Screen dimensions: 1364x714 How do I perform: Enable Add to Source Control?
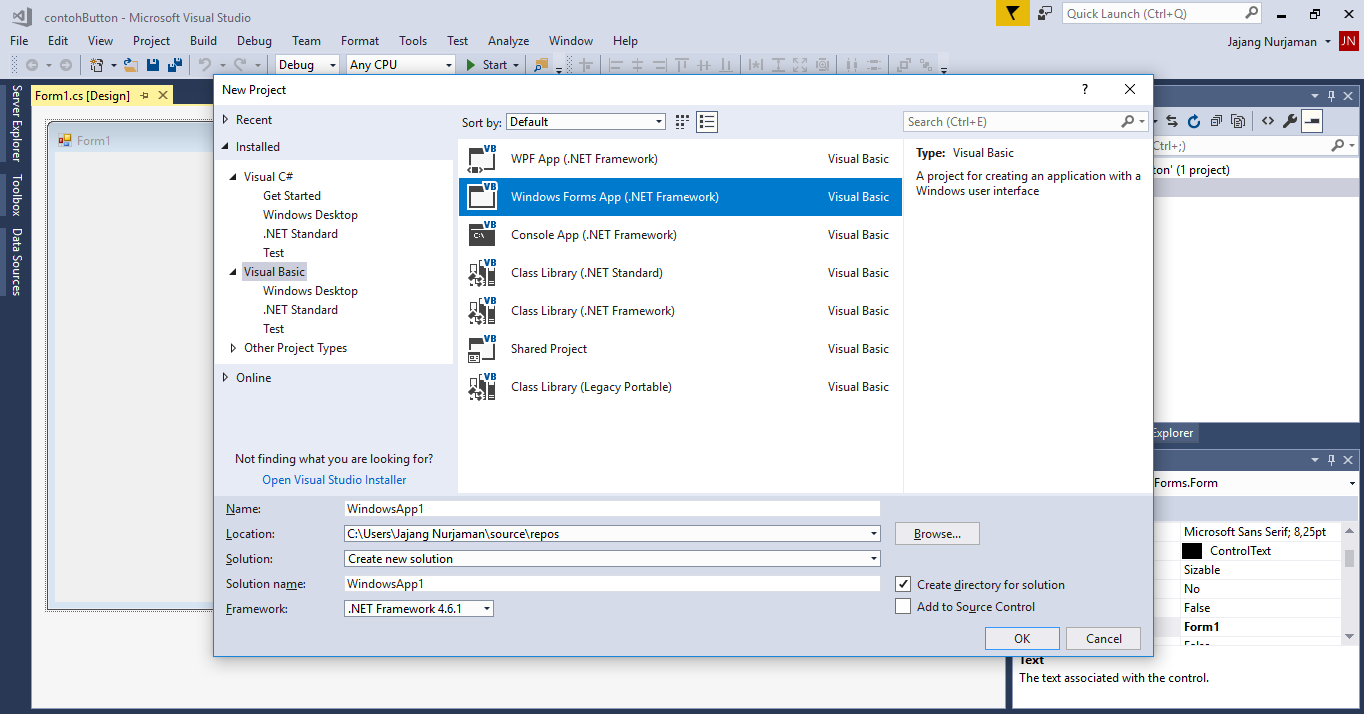(x=903, y=605)
